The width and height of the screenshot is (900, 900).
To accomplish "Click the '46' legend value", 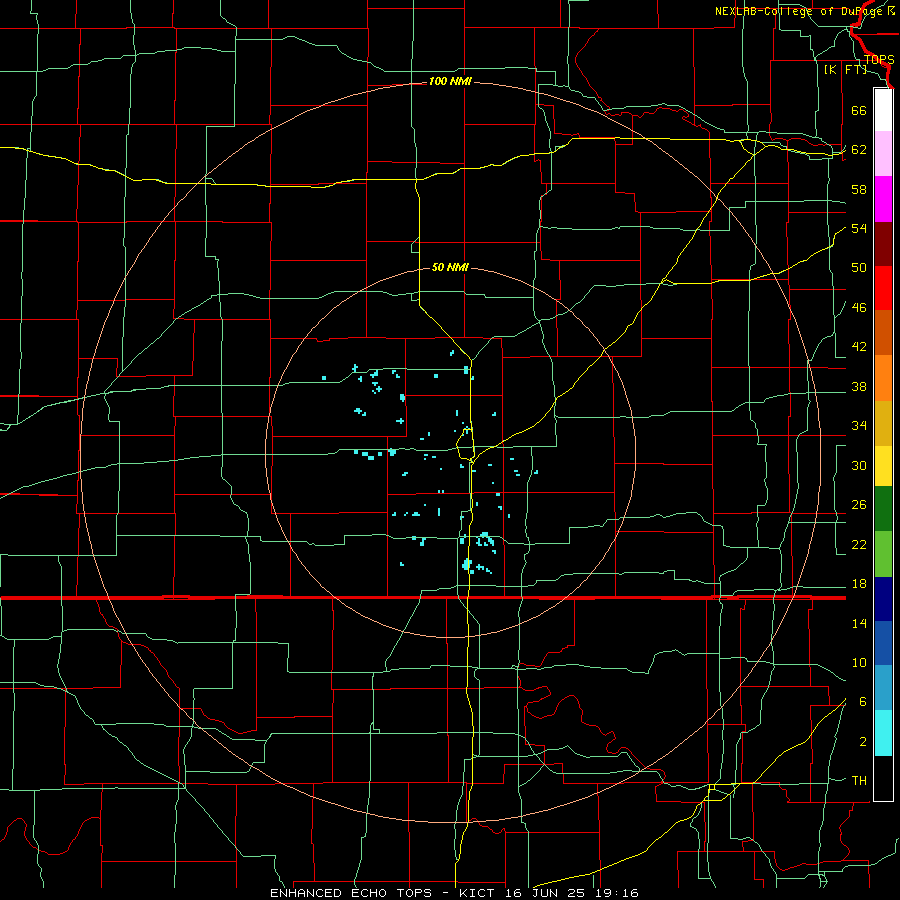I will (859, 308).
